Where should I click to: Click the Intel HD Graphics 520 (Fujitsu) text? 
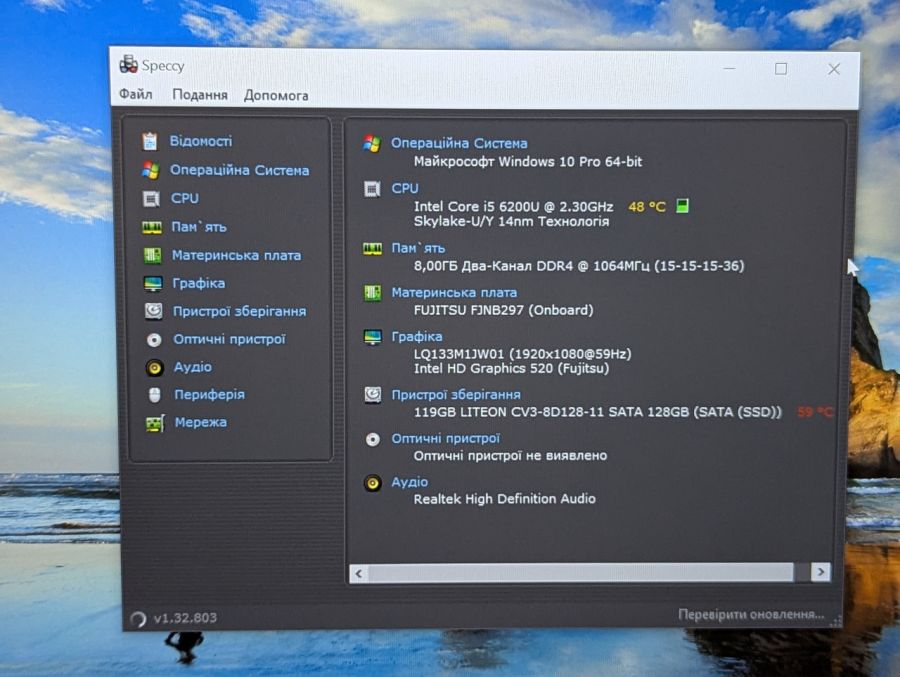click(511, 368)
